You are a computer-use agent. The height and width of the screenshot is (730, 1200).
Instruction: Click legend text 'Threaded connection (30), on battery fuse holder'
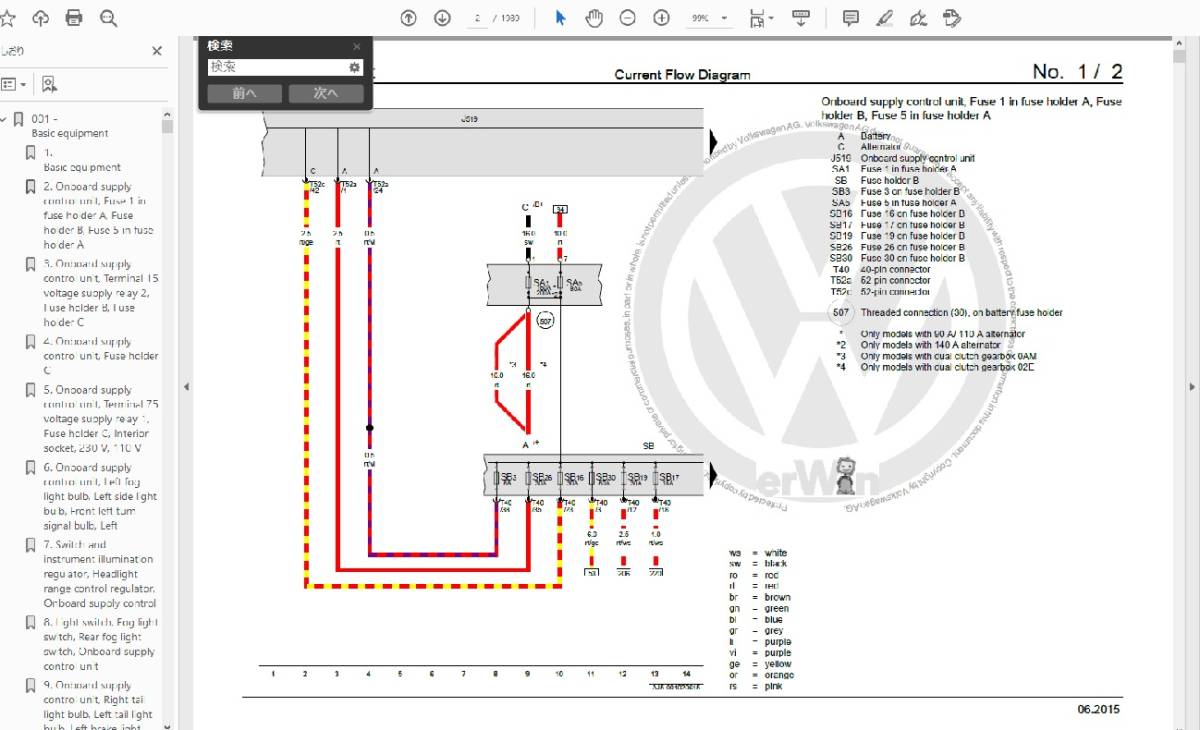click(x=961, y=313)
